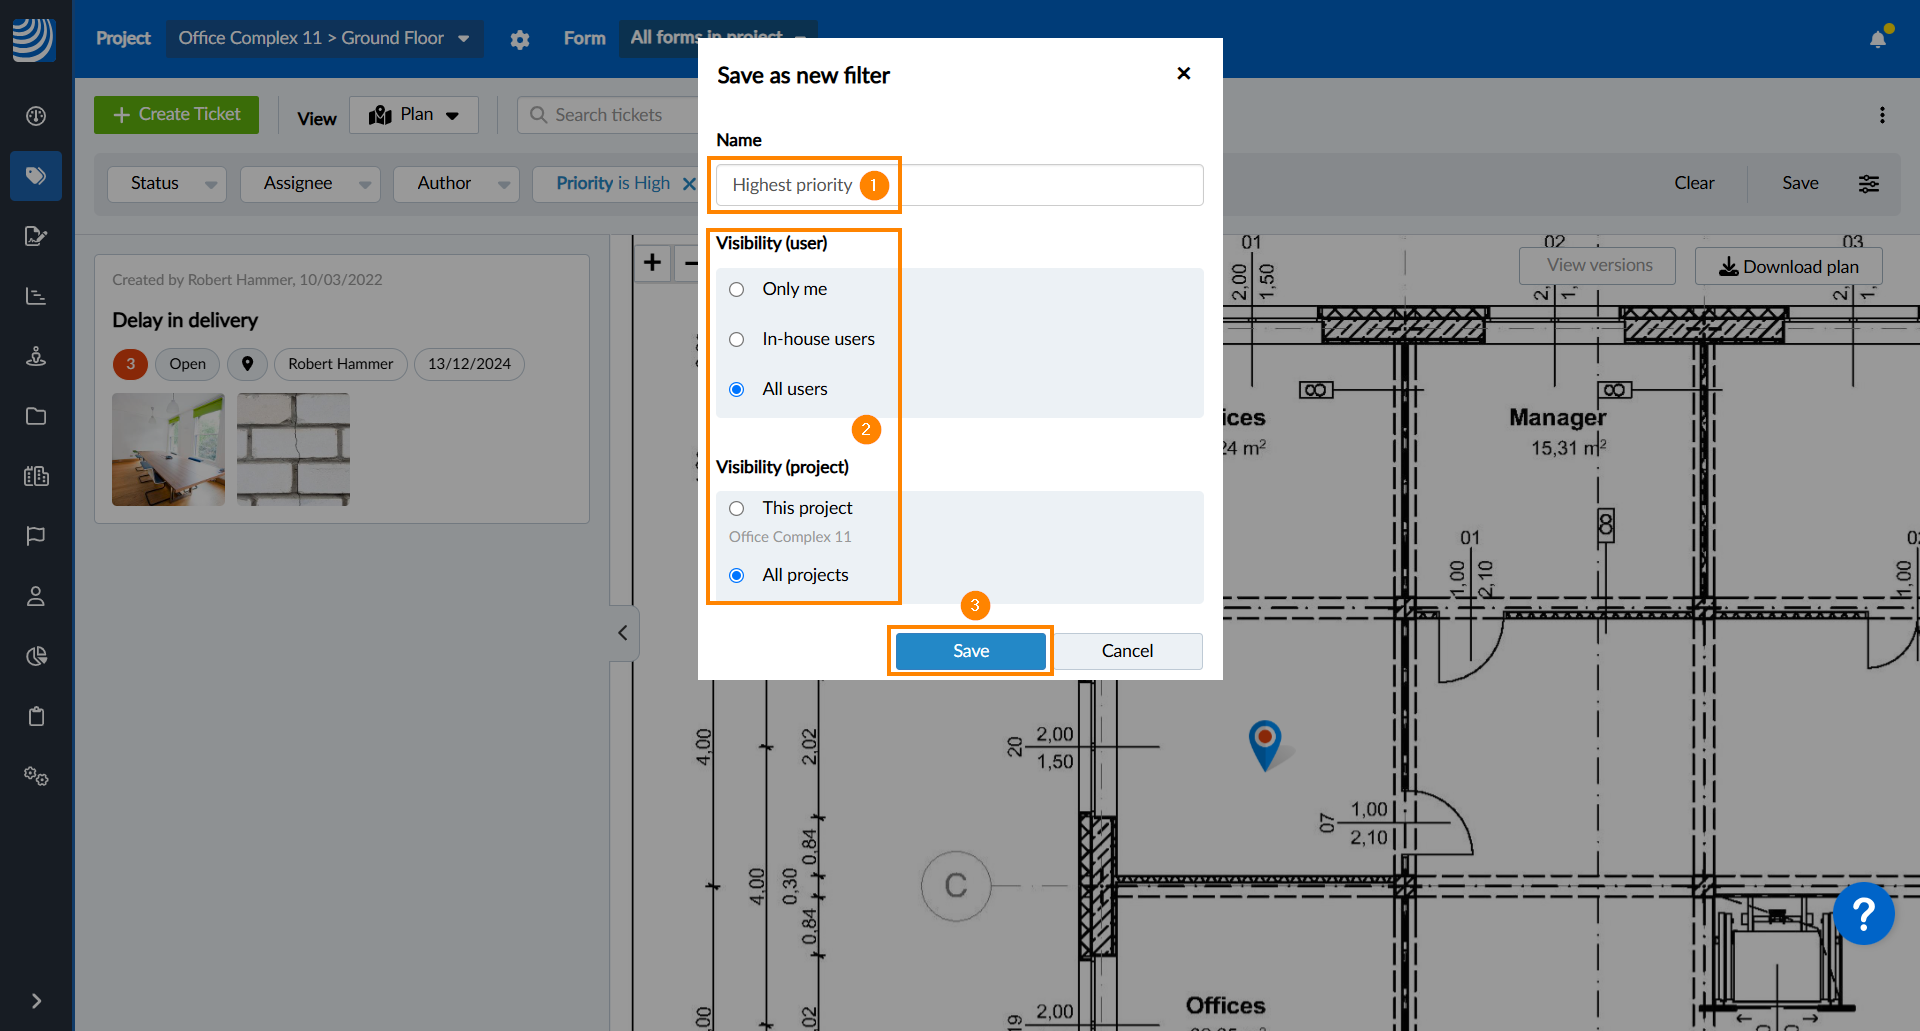
Task: Click the project settings gear icon
Action: pyautogui.click(x=519, y=39)
